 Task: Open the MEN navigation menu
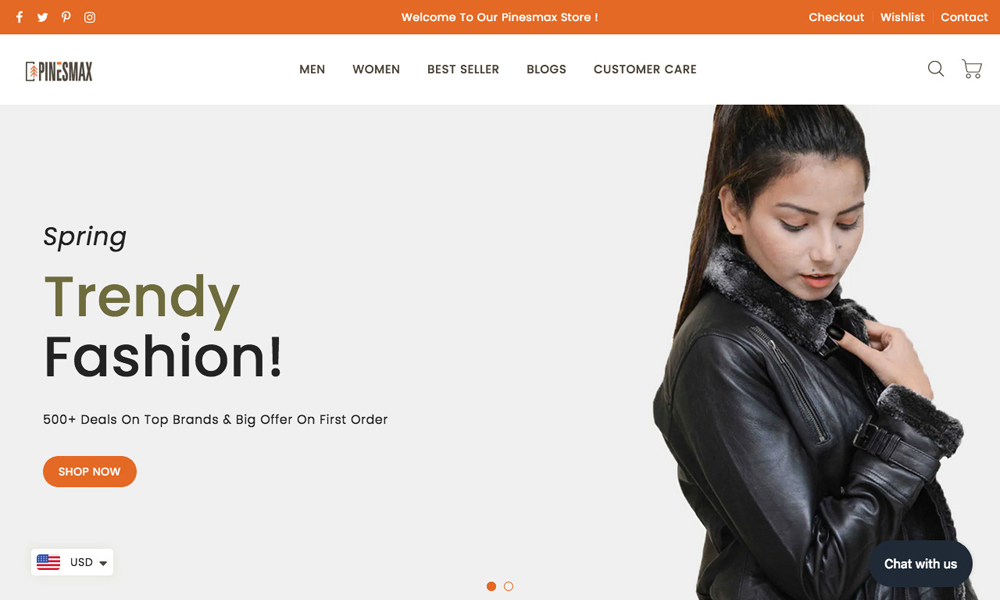pos(312,70)
